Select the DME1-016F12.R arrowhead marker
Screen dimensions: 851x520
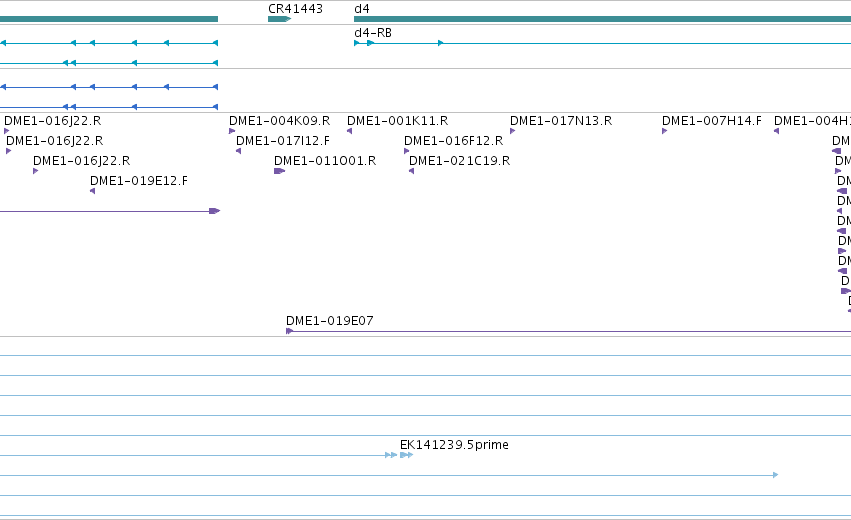click(407, 151)
